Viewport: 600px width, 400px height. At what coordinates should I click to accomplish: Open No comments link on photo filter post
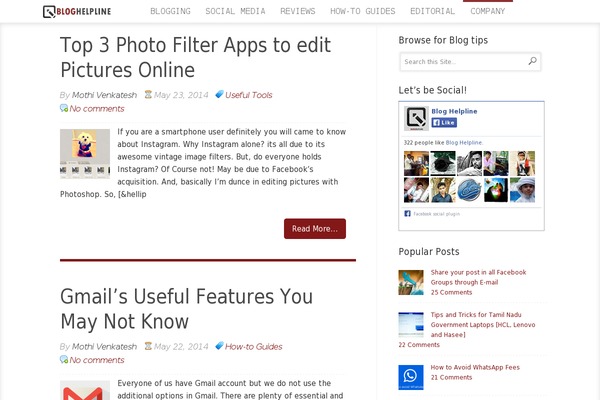coord(97,109)
